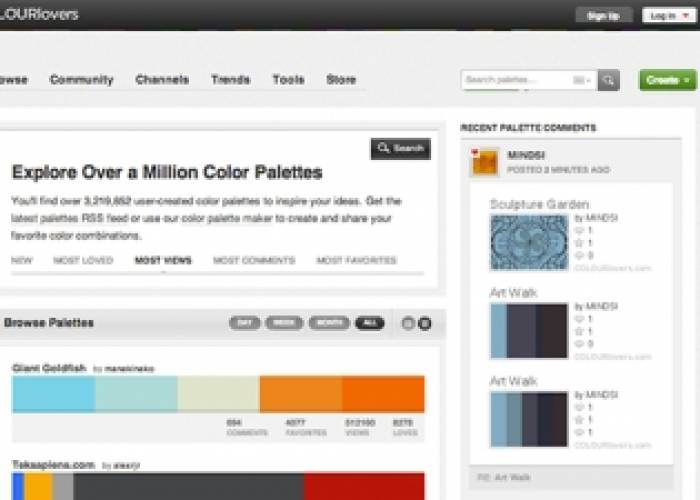Select the MOST LOVED tab
This screenshot has width=700, height=500.
tap(83, 260)
